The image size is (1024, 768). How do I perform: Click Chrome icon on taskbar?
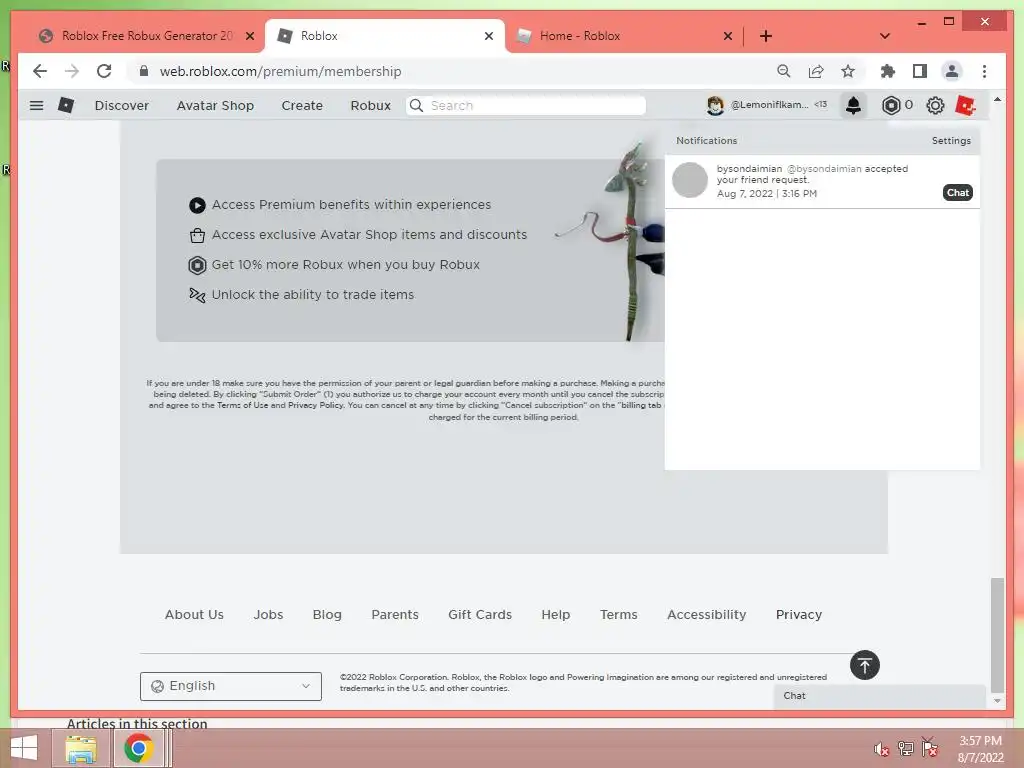point(138,748)
